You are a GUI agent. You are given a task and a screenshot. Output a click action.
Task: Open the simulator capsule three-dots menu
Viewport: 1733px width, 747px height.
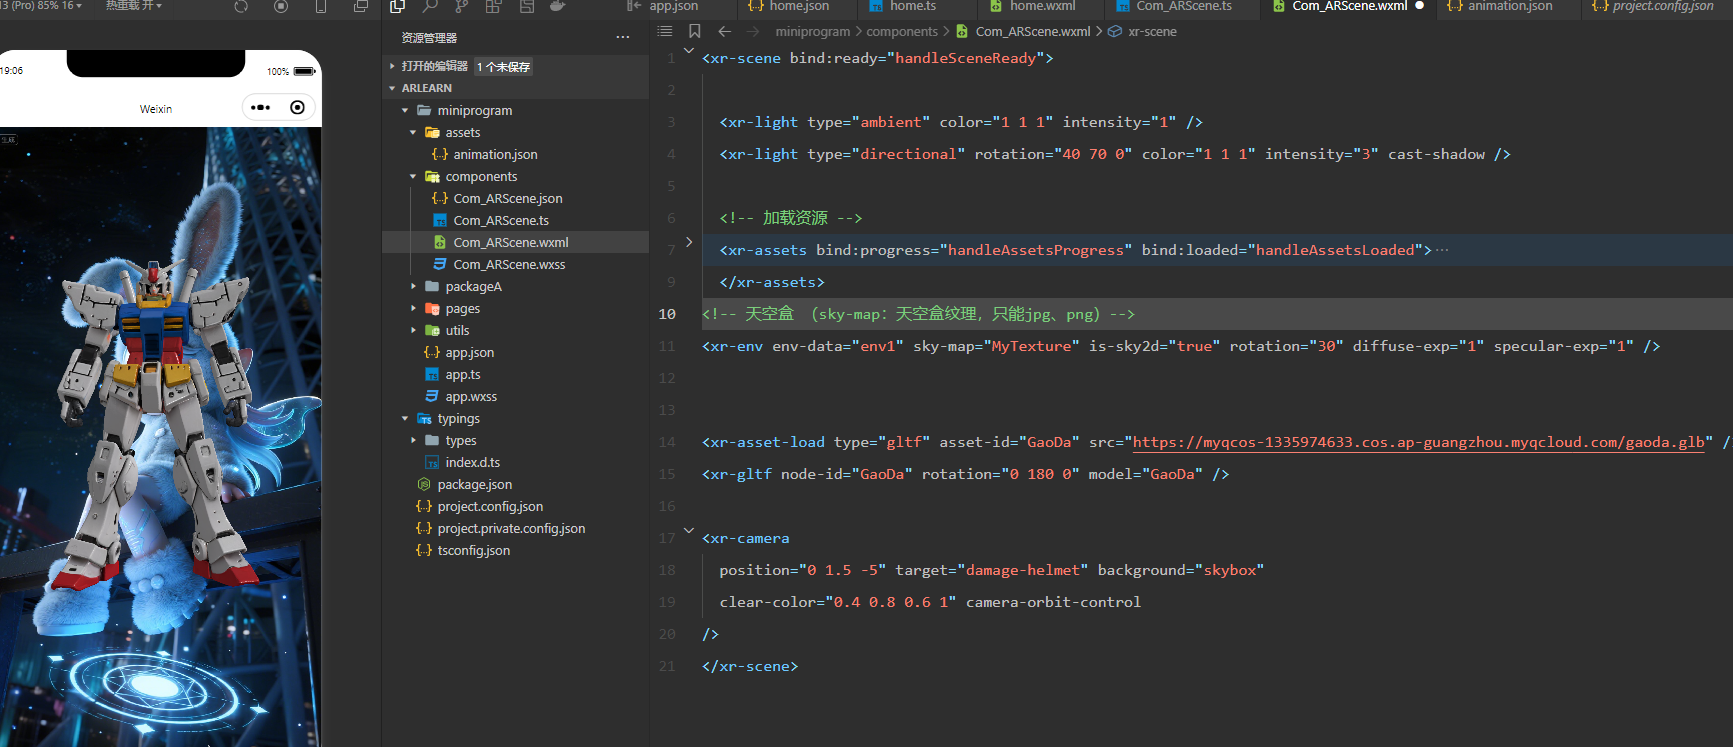point(261,108)
